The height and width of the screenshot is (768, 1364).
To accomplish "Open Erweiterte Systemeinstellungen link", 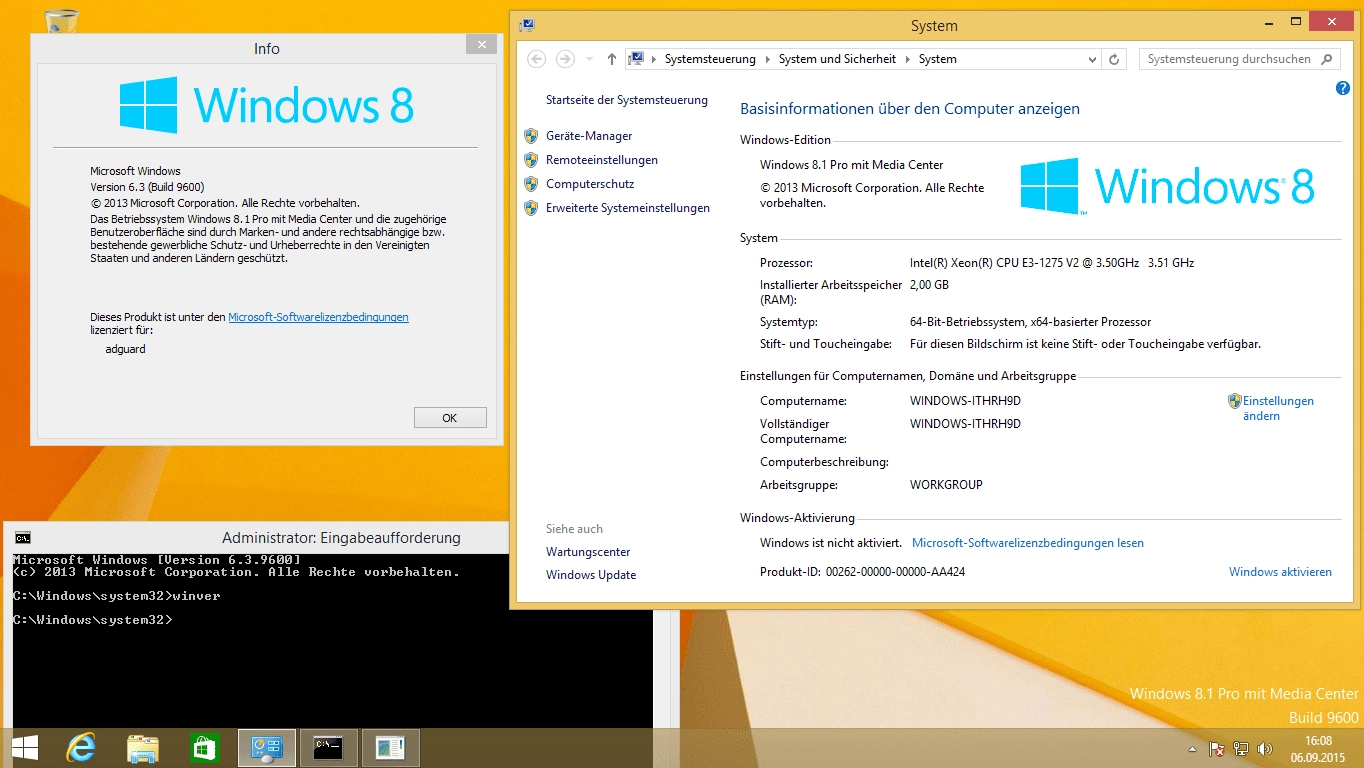I will pyautogui.click(x=628, y=208).
